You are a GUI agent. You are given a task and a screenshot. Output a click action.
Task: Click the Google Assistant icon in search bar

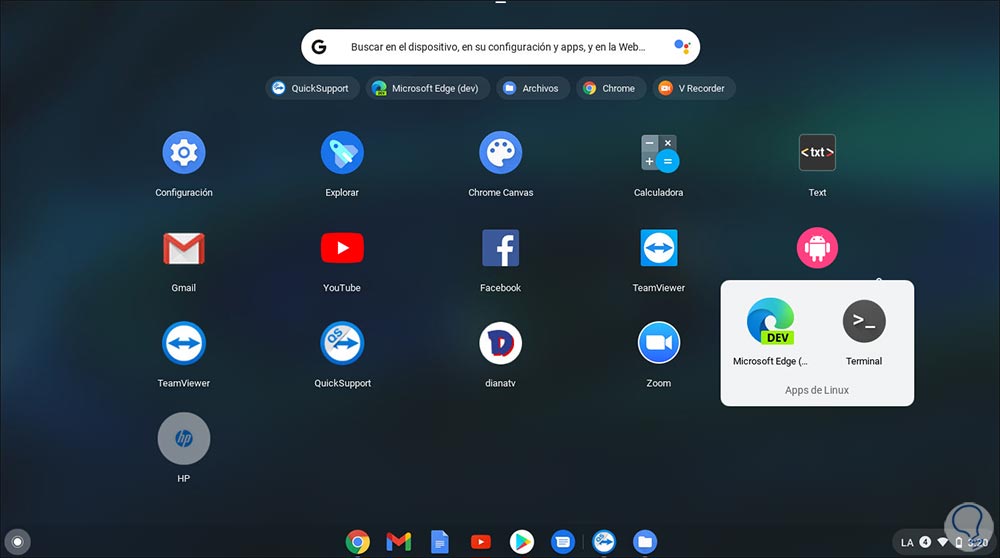682,47
